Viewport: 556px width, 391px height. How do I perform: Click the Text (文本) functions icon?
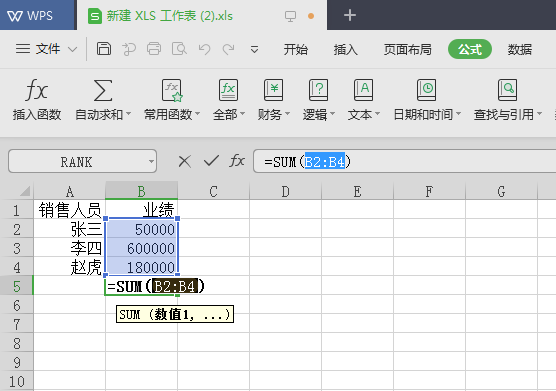363,90
